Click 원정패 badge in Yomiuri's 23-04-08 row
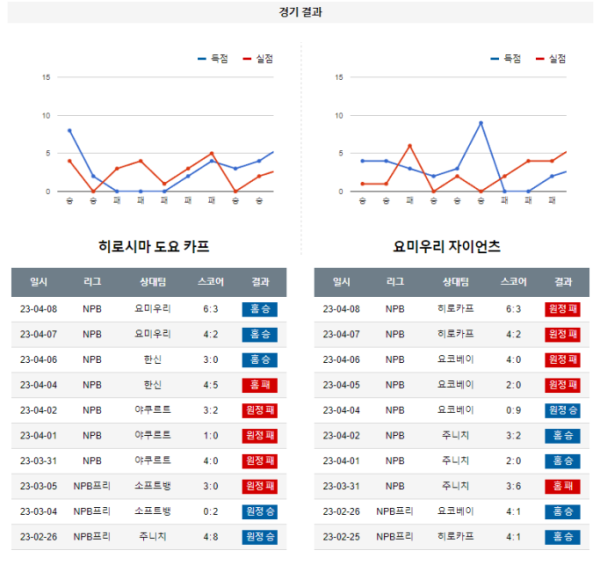 coord(562,309)
